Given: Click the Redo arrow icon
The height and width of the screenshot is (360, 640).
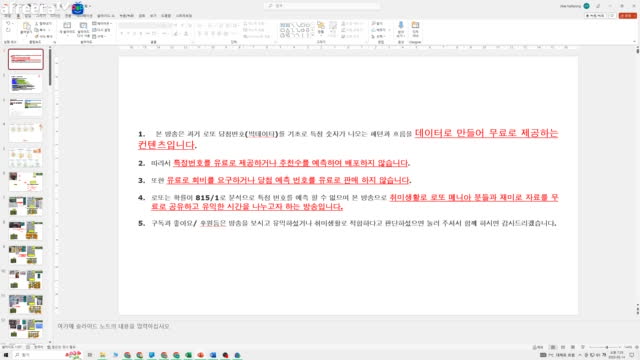Looking at the screenshot, I should coord(8,30).
